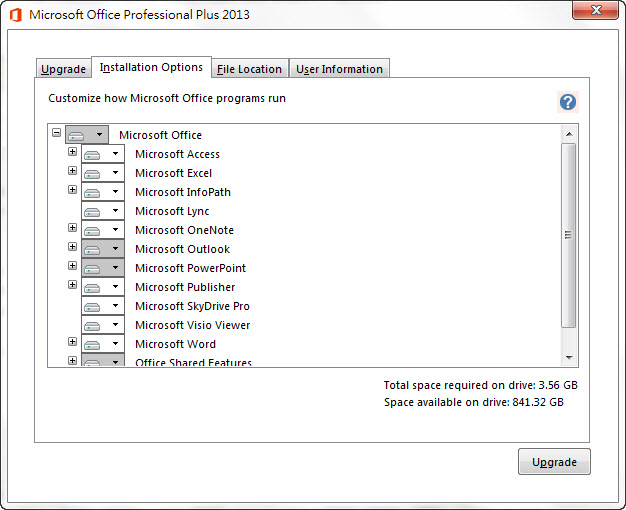Expand the Microsoft Outlook tree node
Viewport: 626px width, 510px height.
click(72, 246)
